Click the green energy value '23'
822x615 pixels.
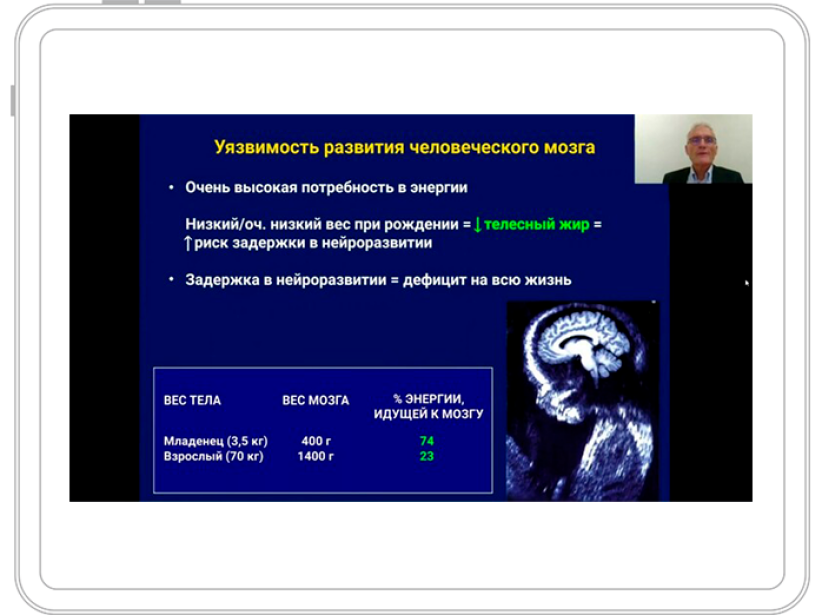pos(427,456)
